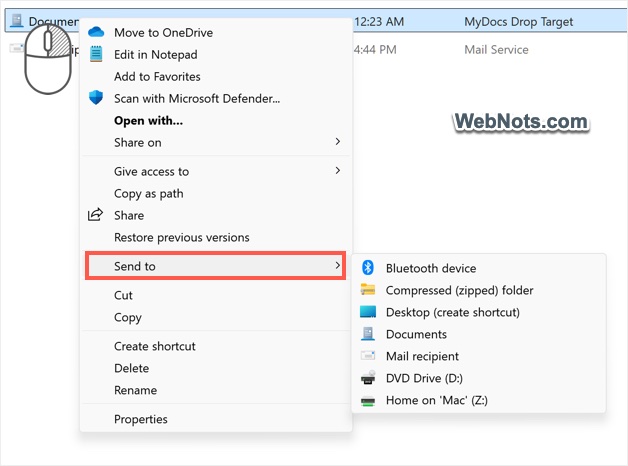Click the 4:44 PM date cell
628x466 pixels.
tap(375, 50)
